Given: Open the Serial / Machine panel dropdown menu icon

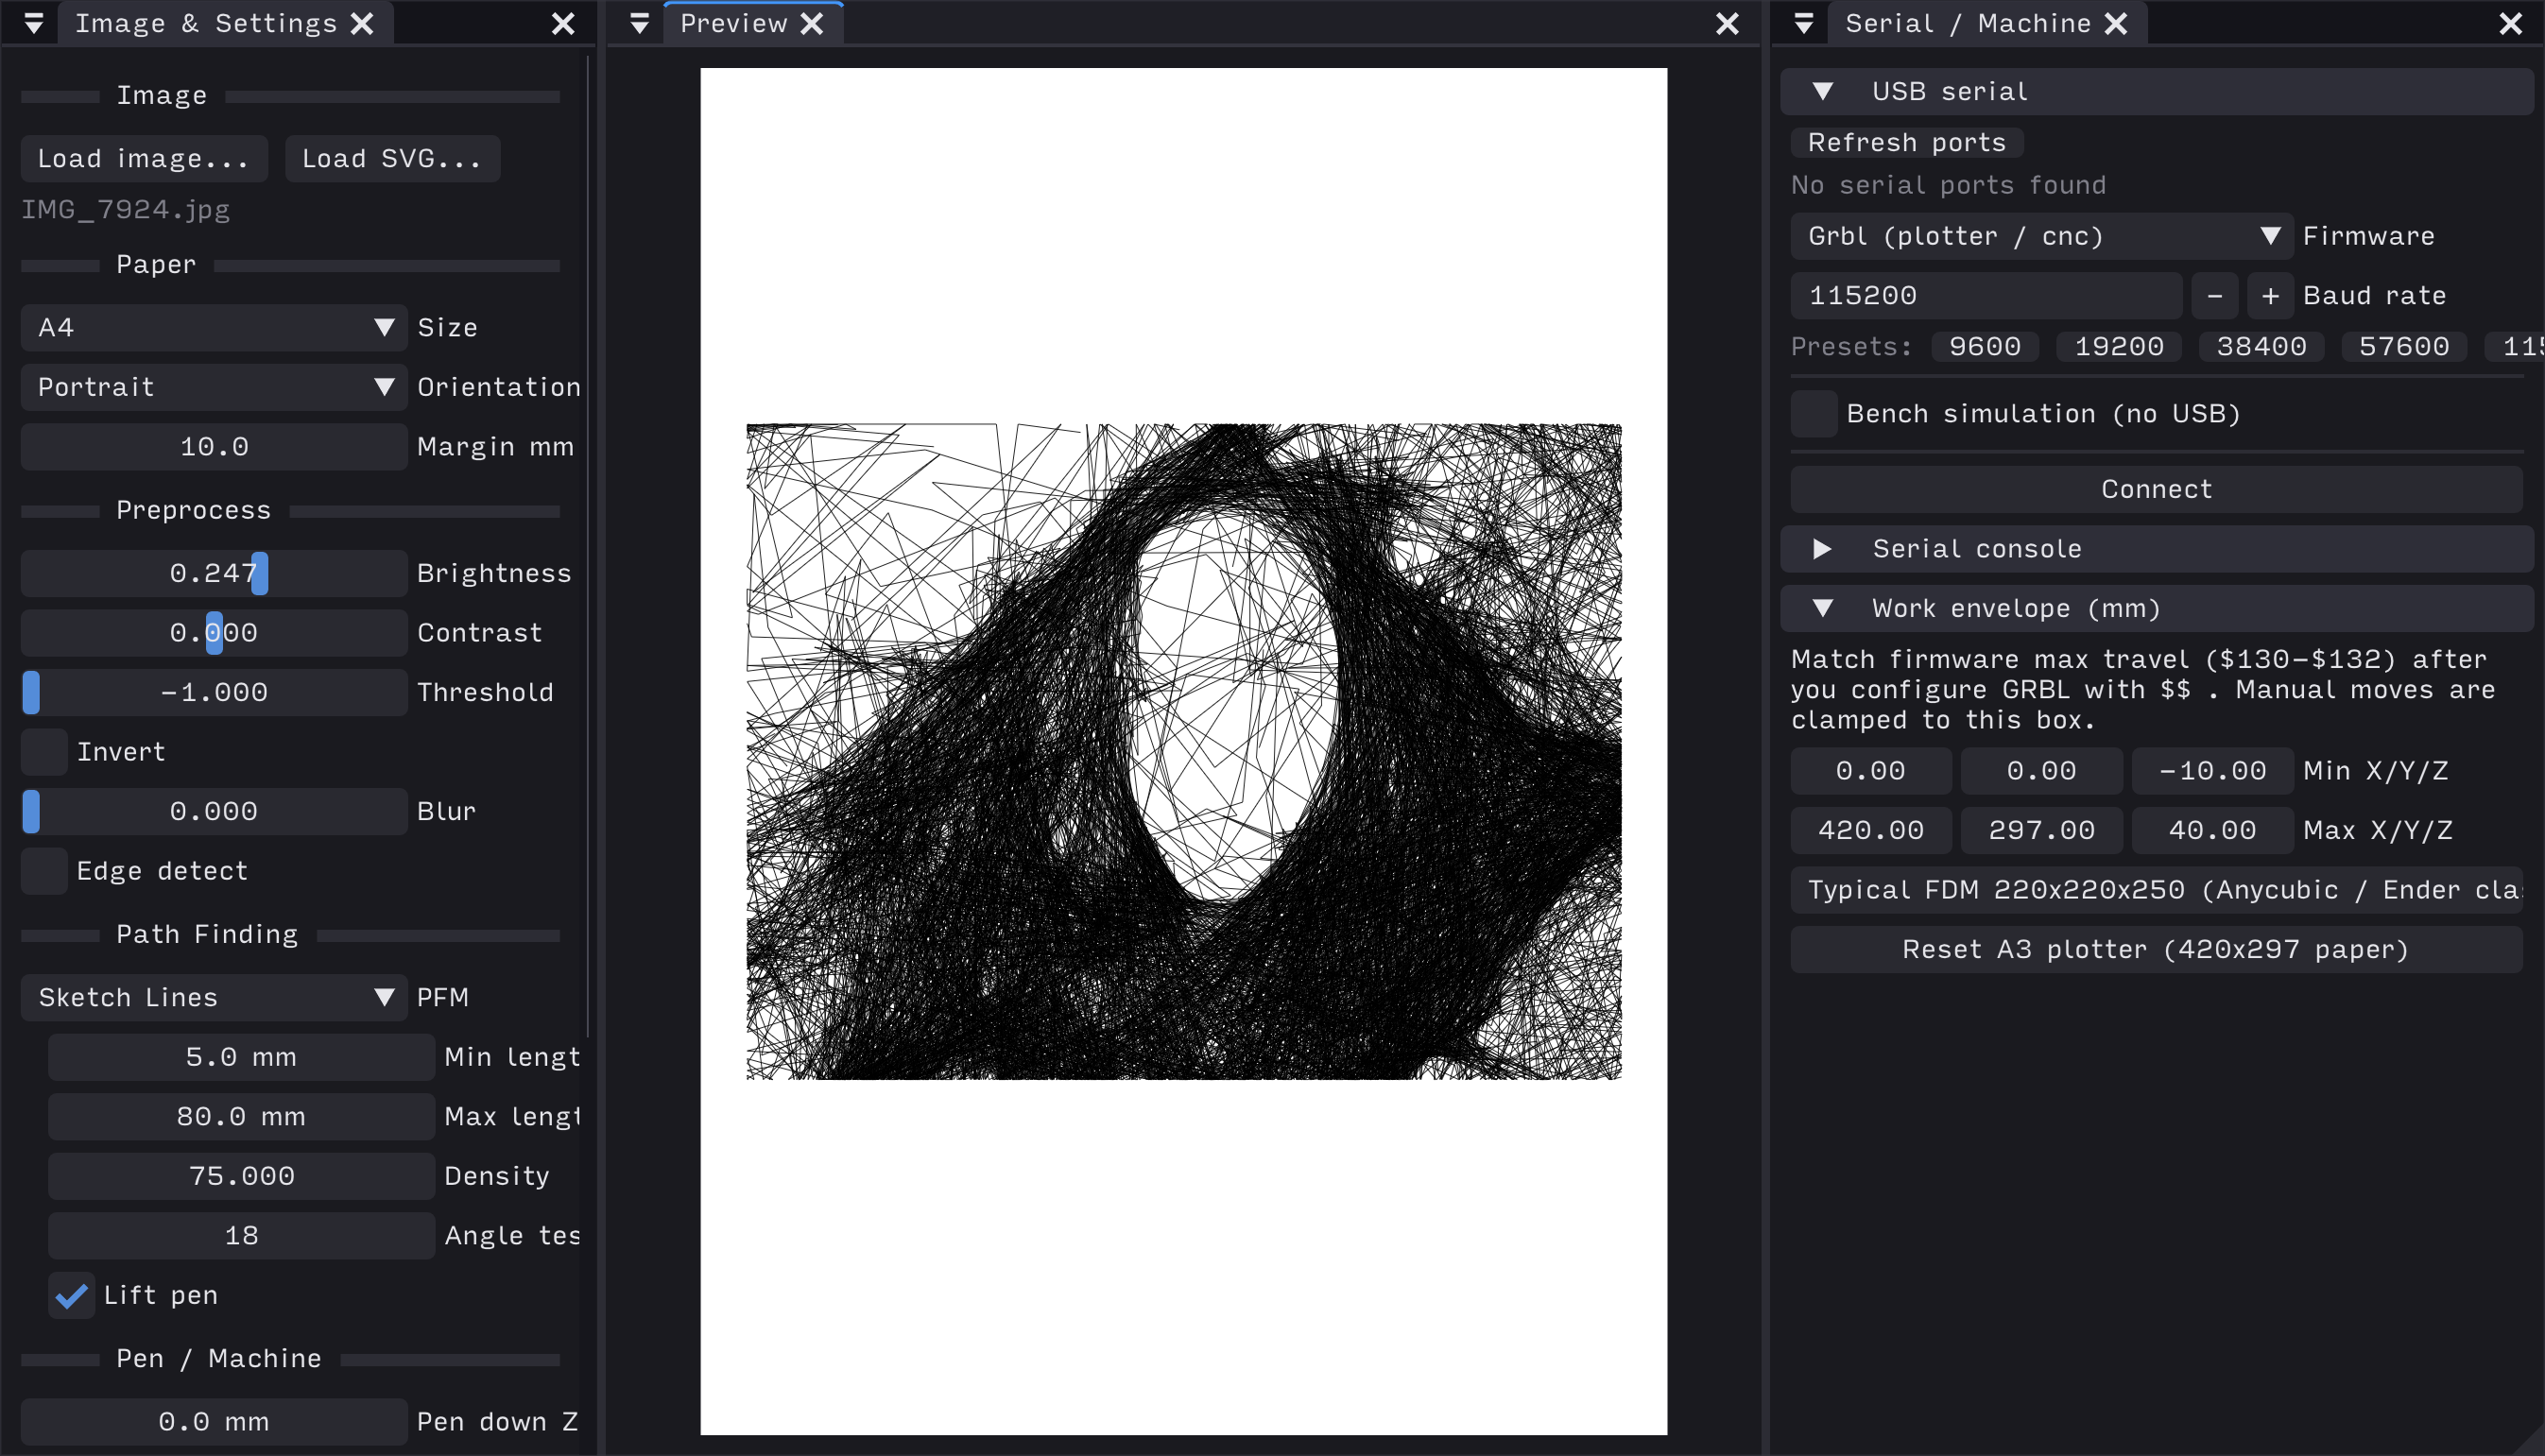Looking at the screenshot, I should (1804, 23).
